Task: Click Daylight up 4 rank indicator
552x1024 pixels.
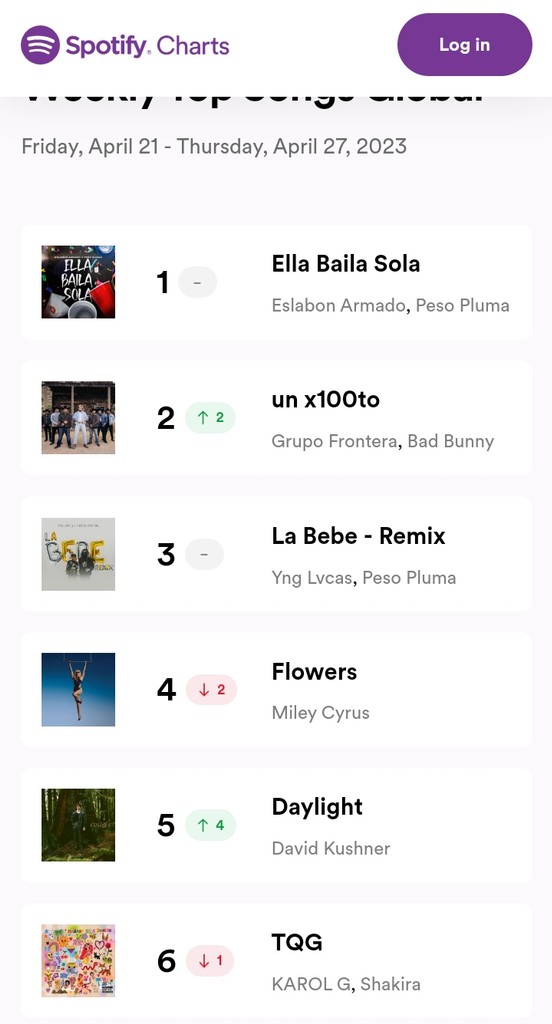Action: 210,825
